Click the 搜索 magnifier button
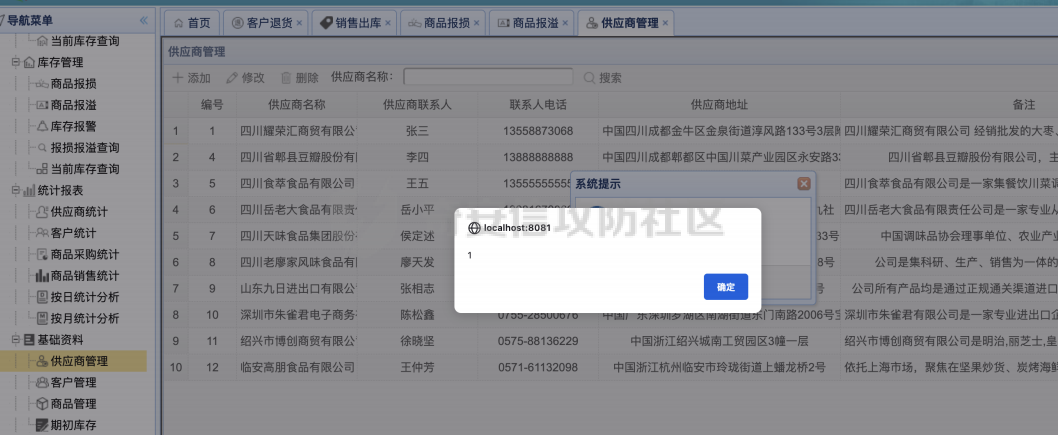Screen dimensions: 1058x435 click(x=603, y=78)
